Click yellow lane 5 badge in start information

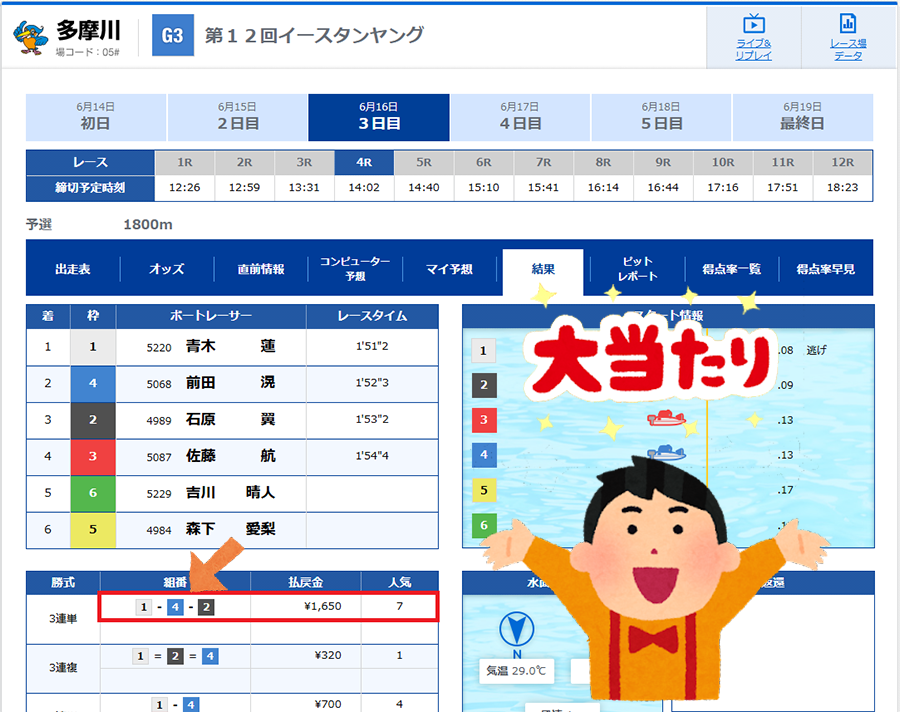coord(483,490)
